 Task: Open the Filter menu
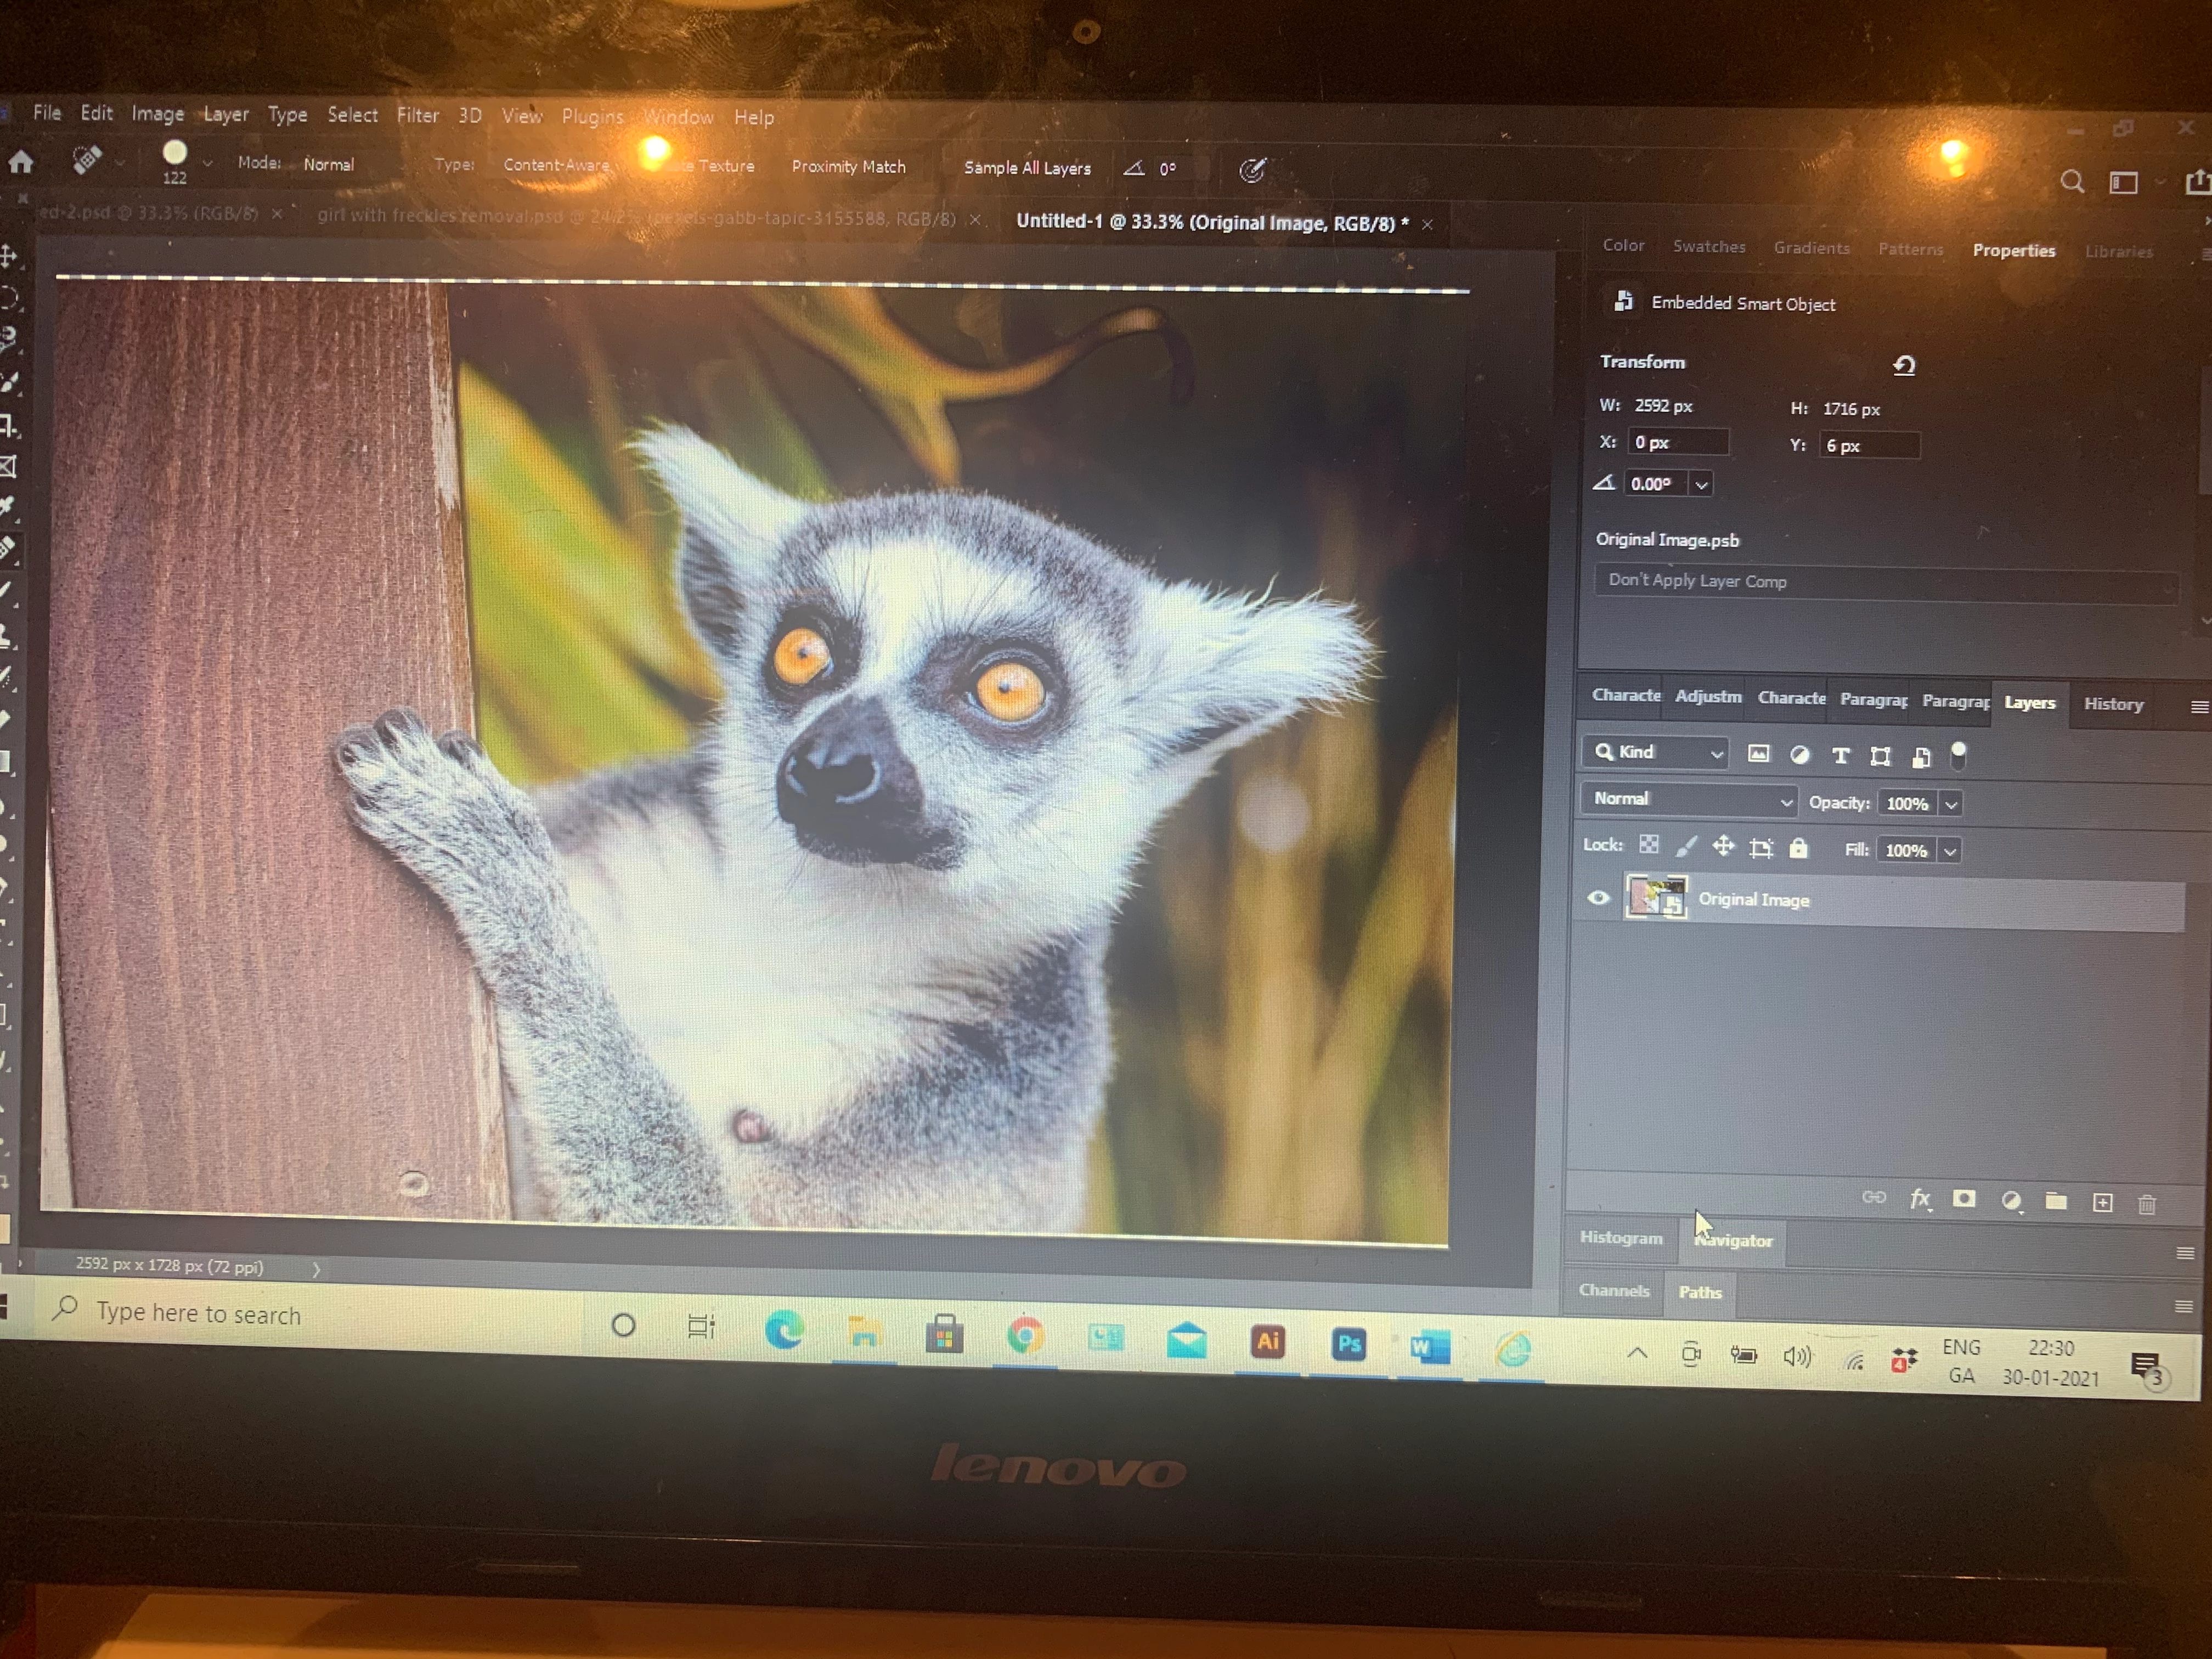(x=417, y=115)
